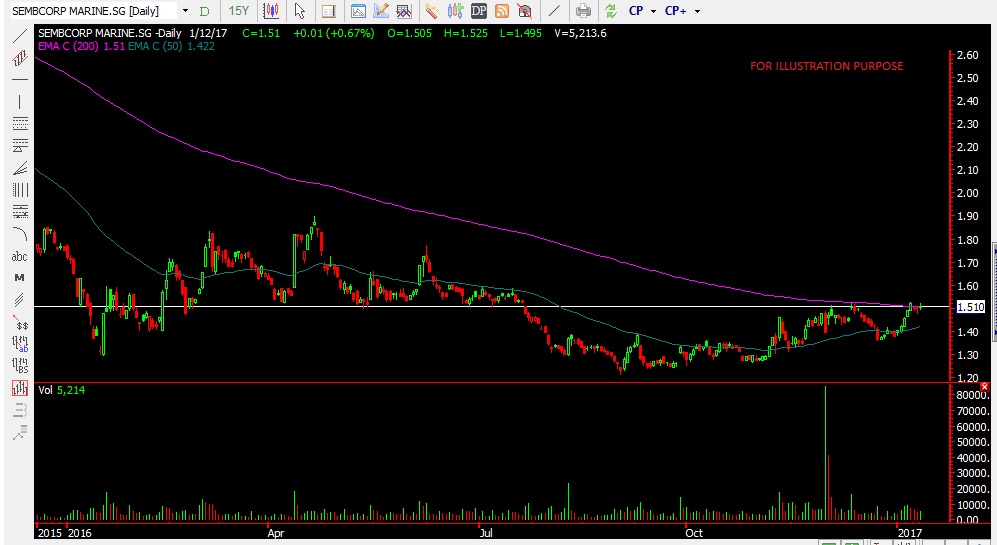Select the abc text annotation tool
Viewport: 997px width, 545px height.
[20, 256]
